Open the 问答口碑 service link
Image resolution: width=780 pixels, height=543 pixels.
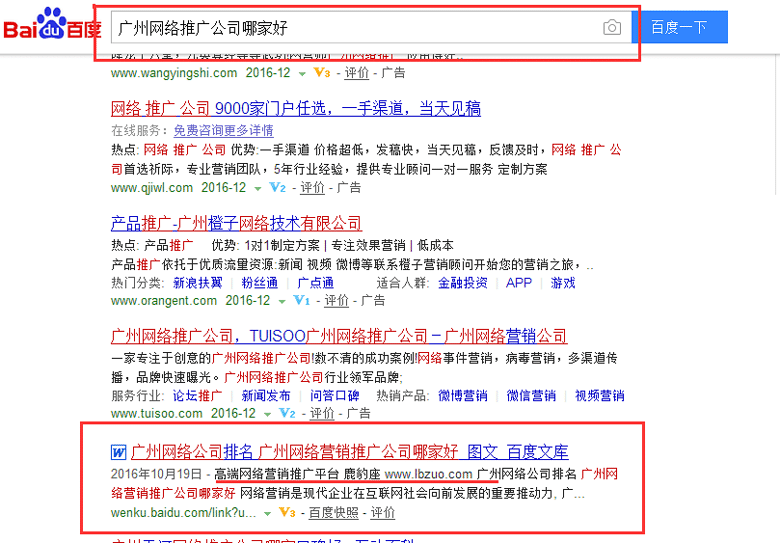(334, 396)
